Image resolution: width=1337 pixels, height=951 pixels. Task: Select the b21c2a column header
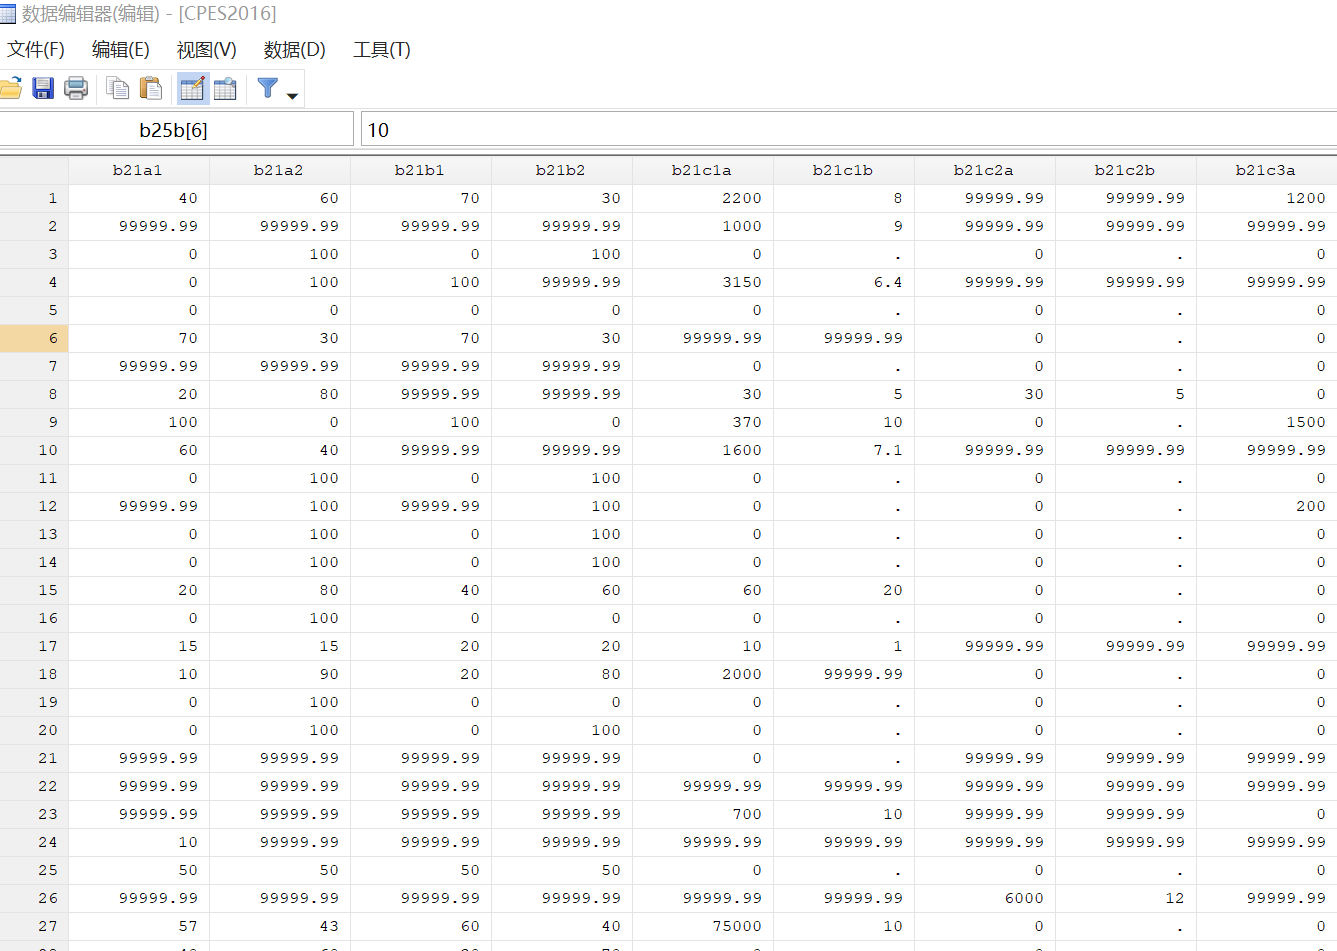[x=984, y=170]
